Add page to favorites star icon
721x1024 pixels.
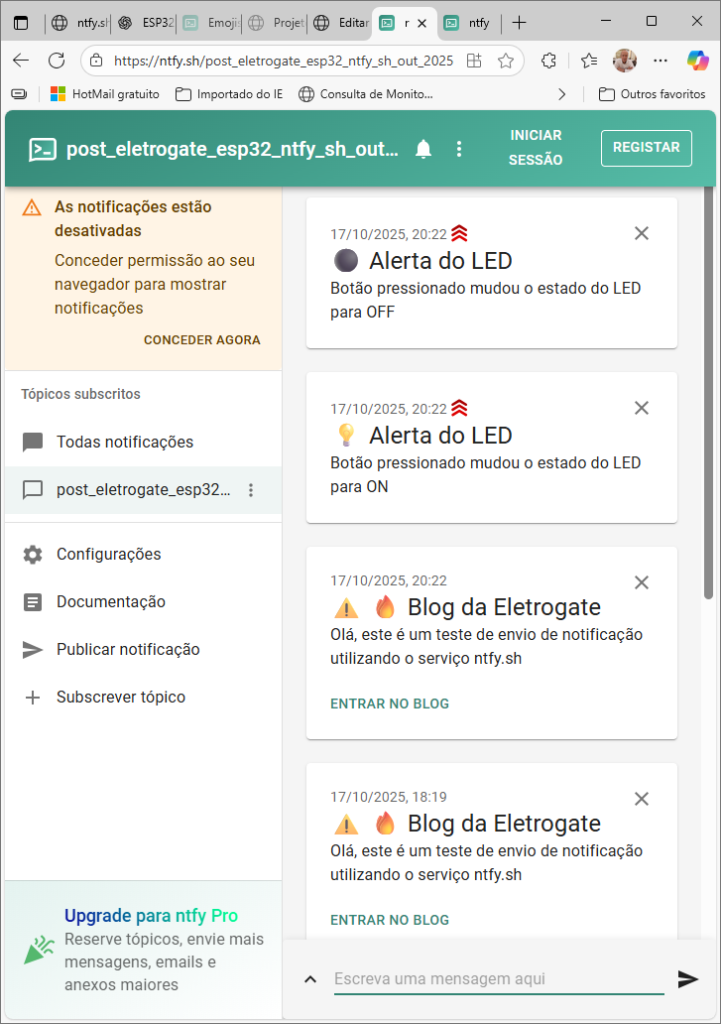tap(506, 60)
